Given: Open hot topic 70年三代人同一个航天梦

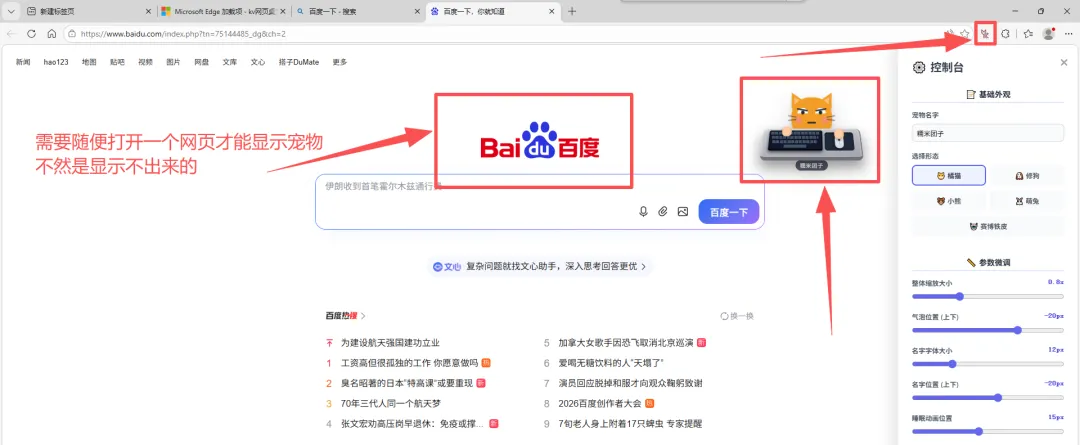Looking at the screenshot, I should (390, 403).
